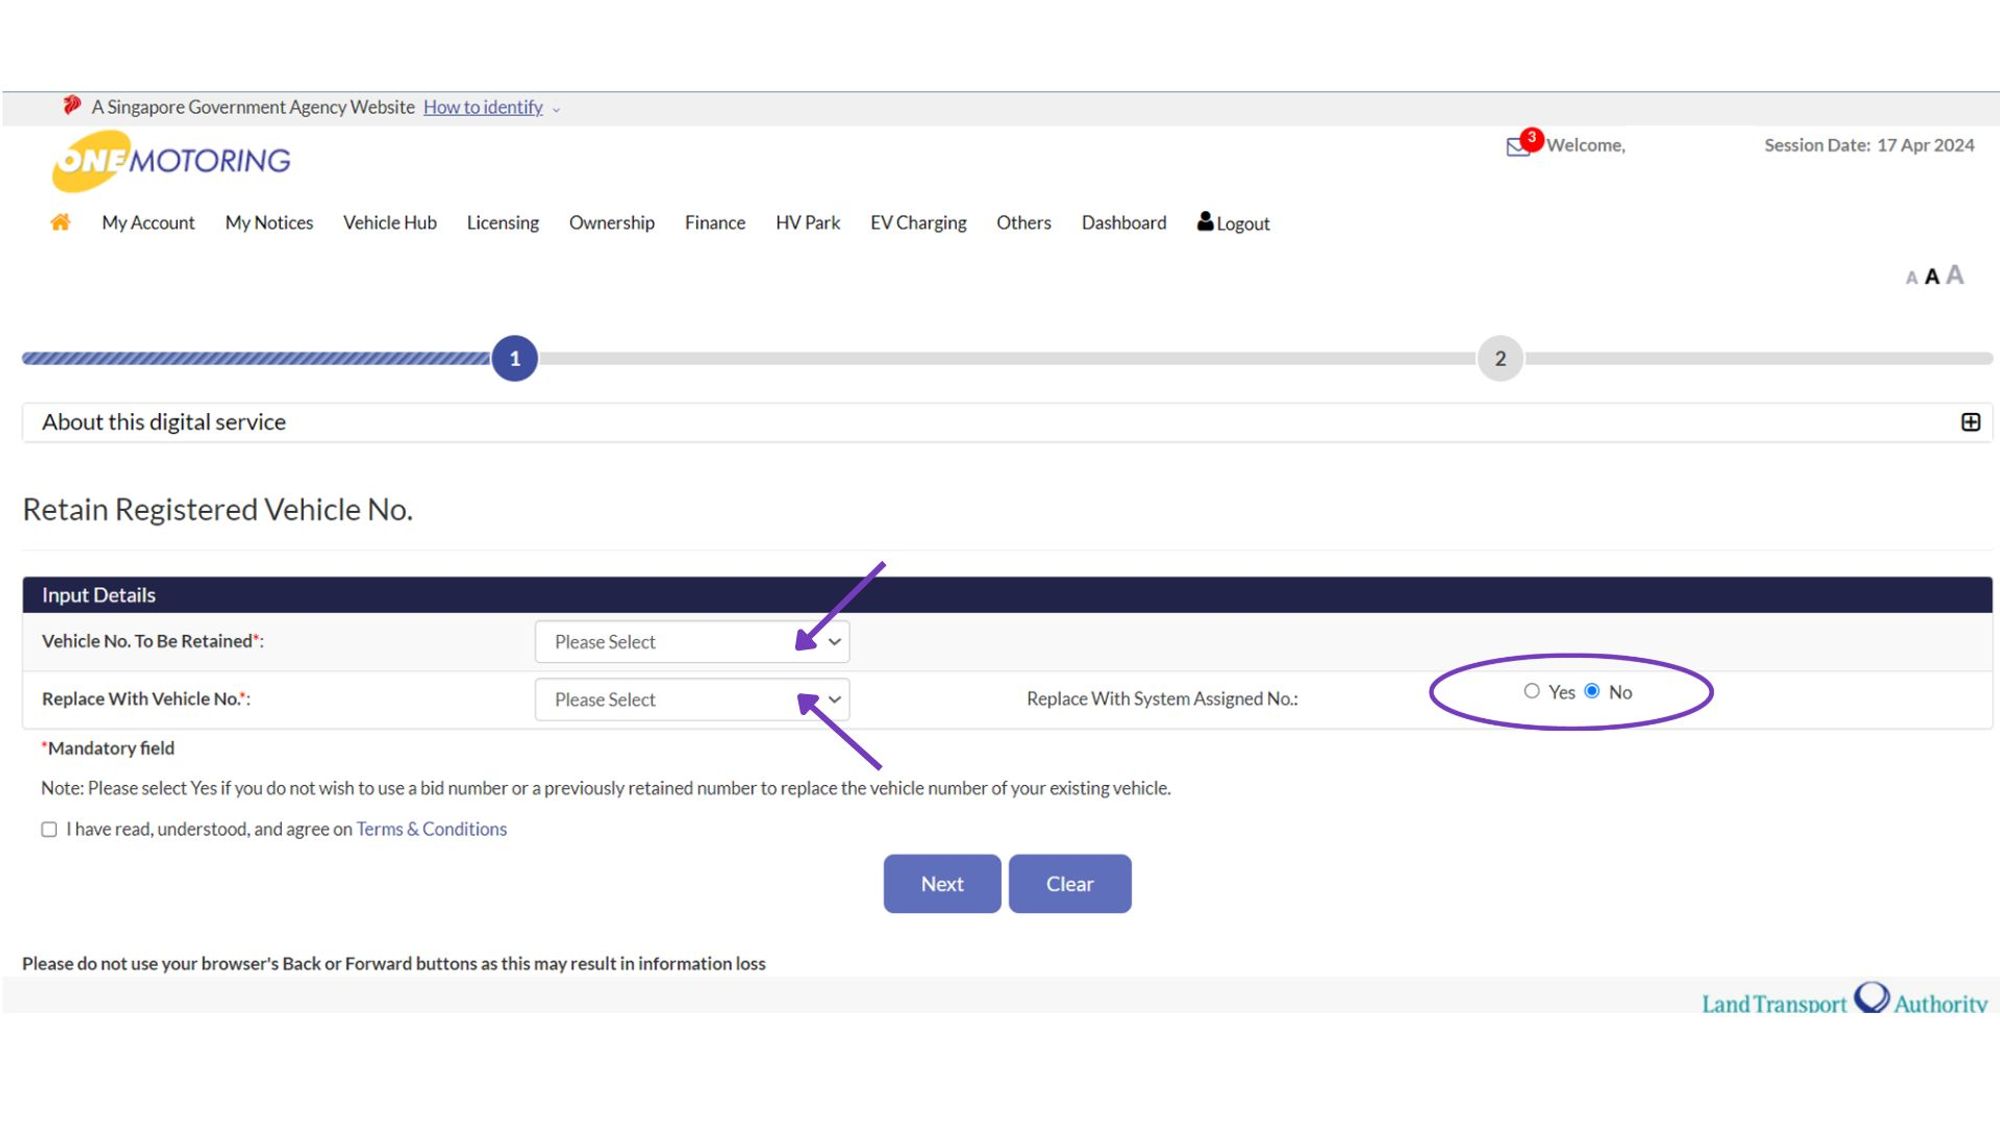Expand the How to identify dropdown
Screen dimensions: 2000x1125
484,107
